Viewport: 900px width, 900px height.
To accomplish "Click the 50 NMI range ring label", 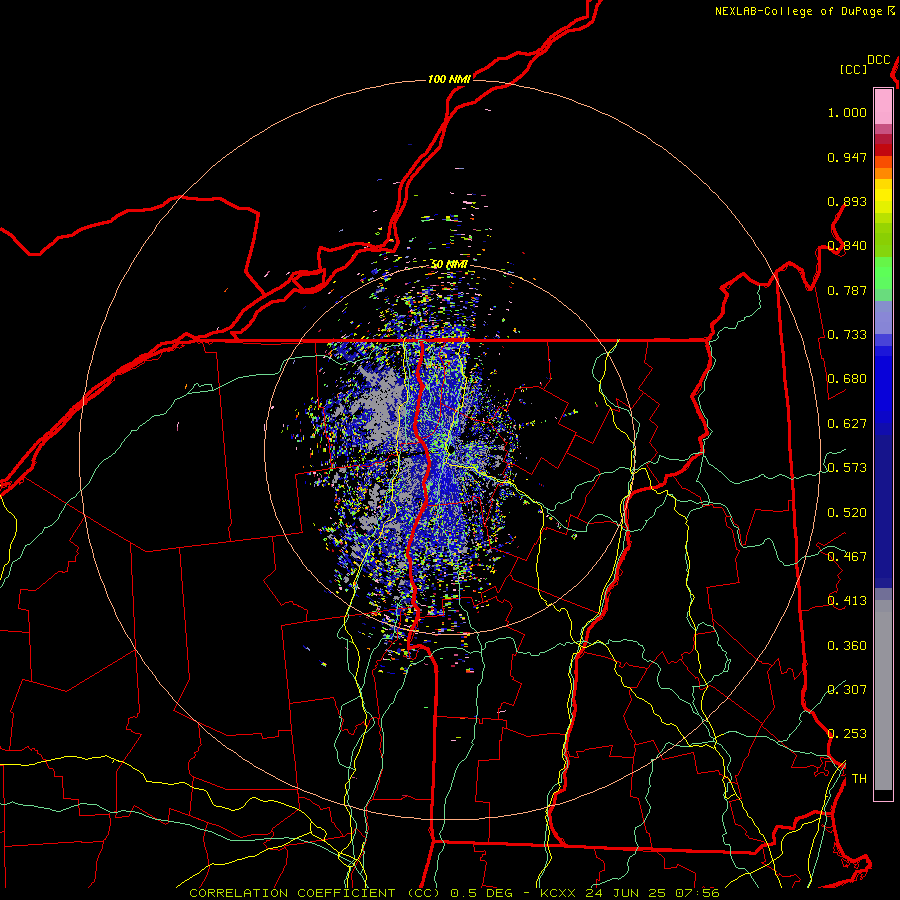I will click(x=449, y=265).
